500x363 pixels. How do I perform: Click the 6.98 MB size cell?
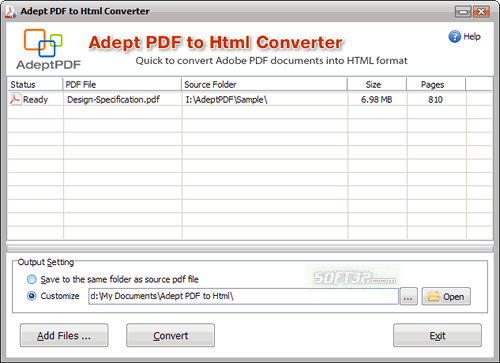coord(377,99)
